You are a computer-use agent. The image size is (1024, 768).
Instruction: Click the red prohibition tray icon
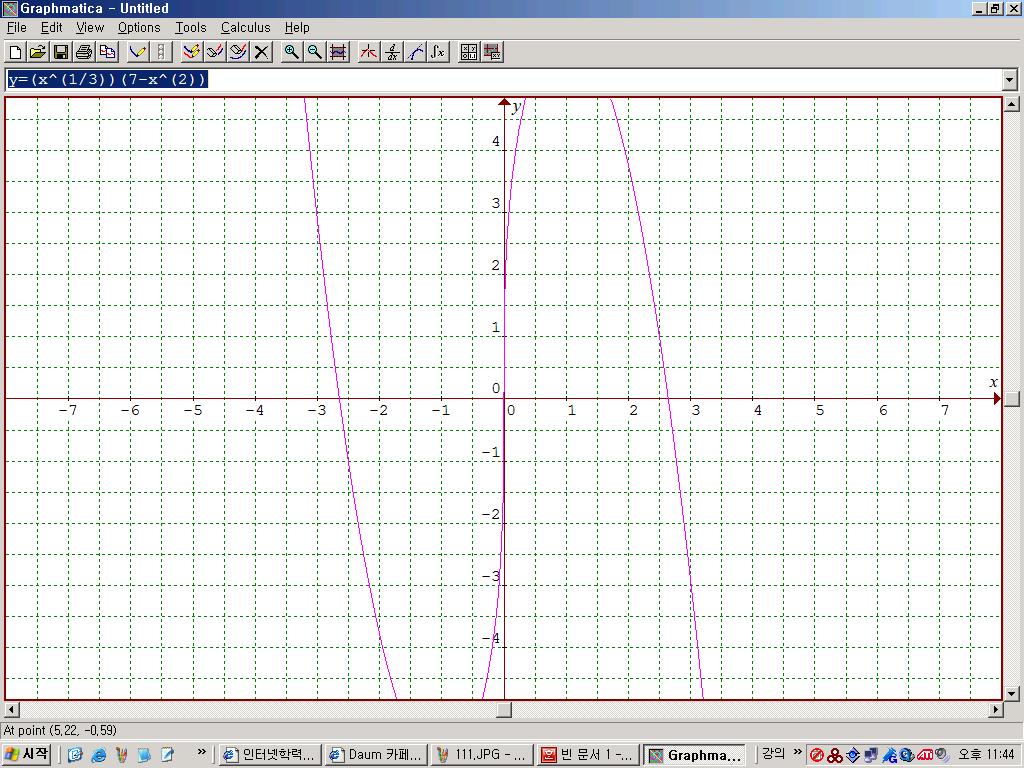(x=816, y=756)
